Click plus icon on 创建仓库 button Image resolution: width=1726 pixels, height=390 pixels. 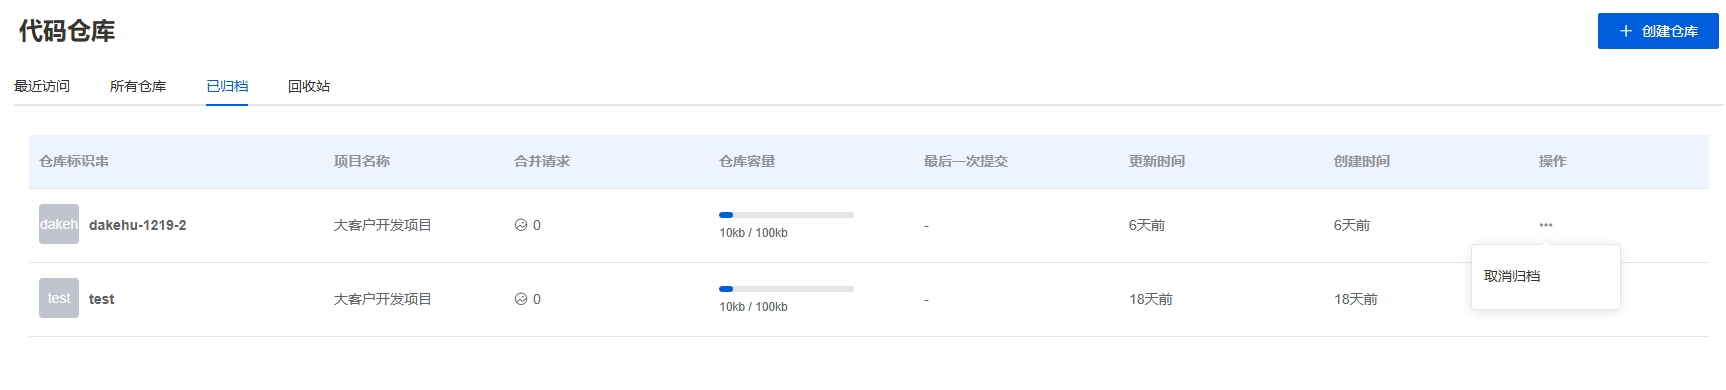click(x=1626, y=31)
